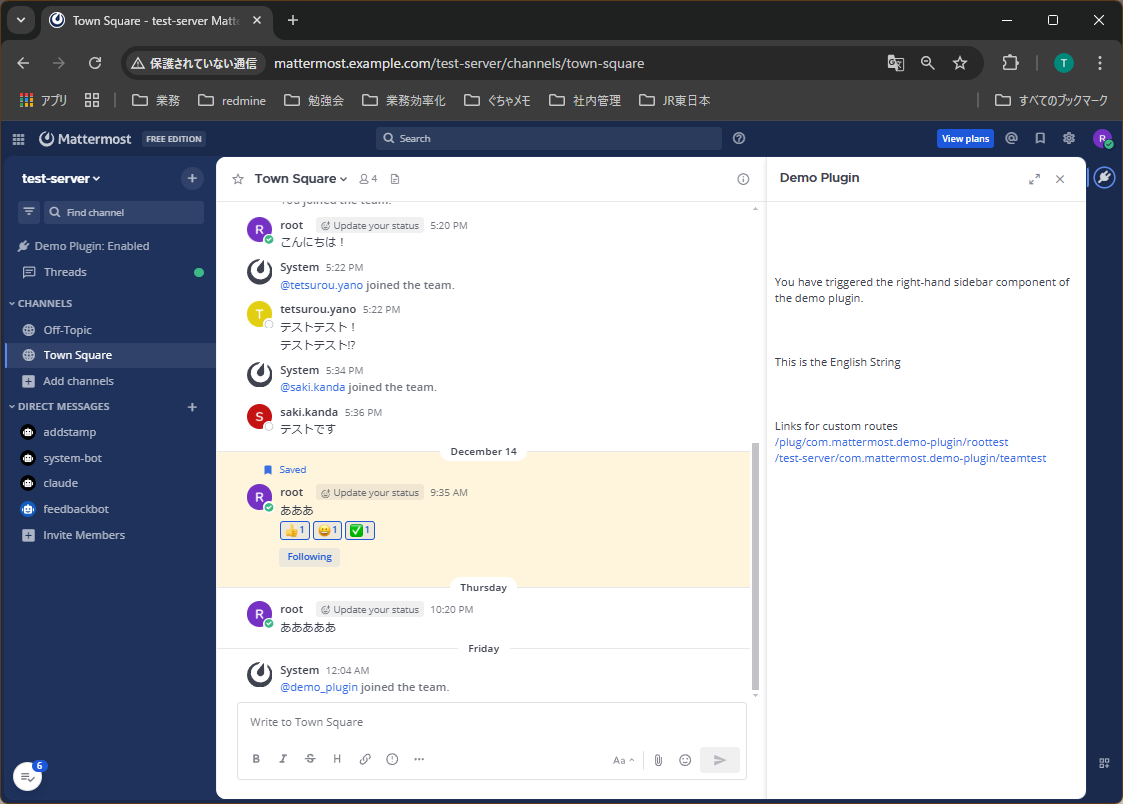Open the emoji picker in composer
Viewport: 1123px width, 804px height.
(x=685, y=760)
